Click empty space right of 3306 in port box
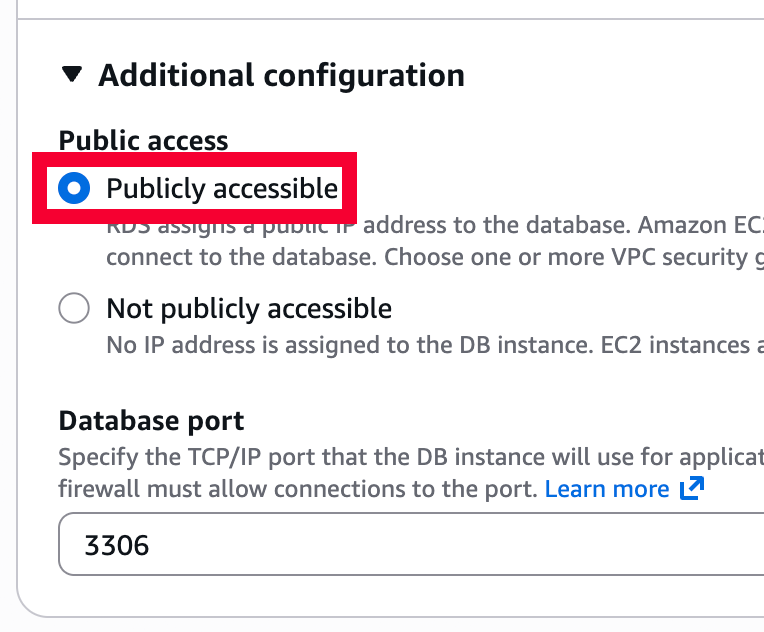This screenshot has width=764, height=632. point(450,545)
